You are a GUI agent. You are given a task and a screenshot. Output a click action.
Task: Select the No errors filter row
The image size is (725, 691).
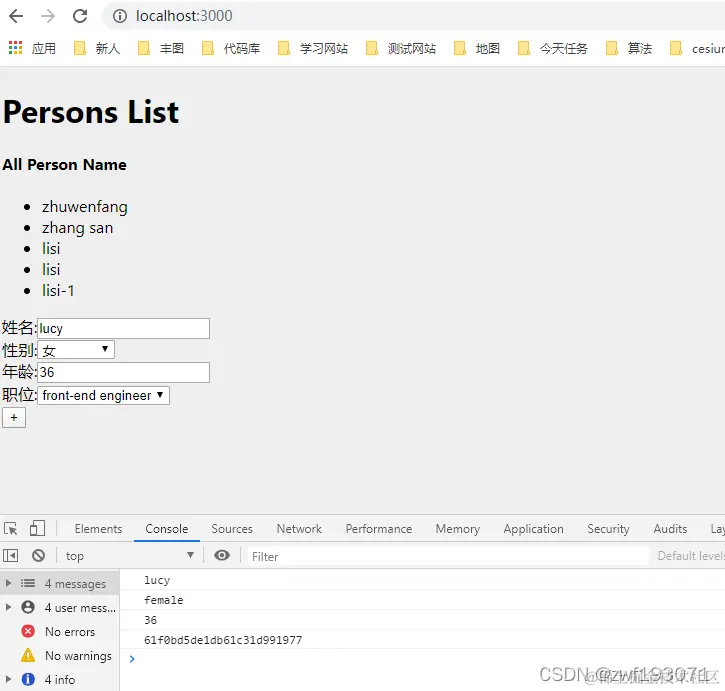[60, 631]
